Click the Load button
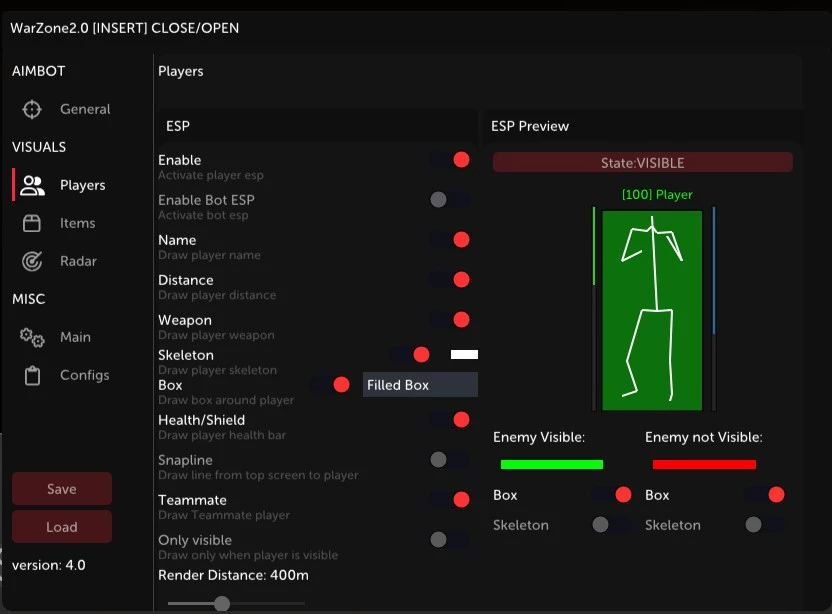The width and height of the screenshot is (832, 614). tap(62, 527)
